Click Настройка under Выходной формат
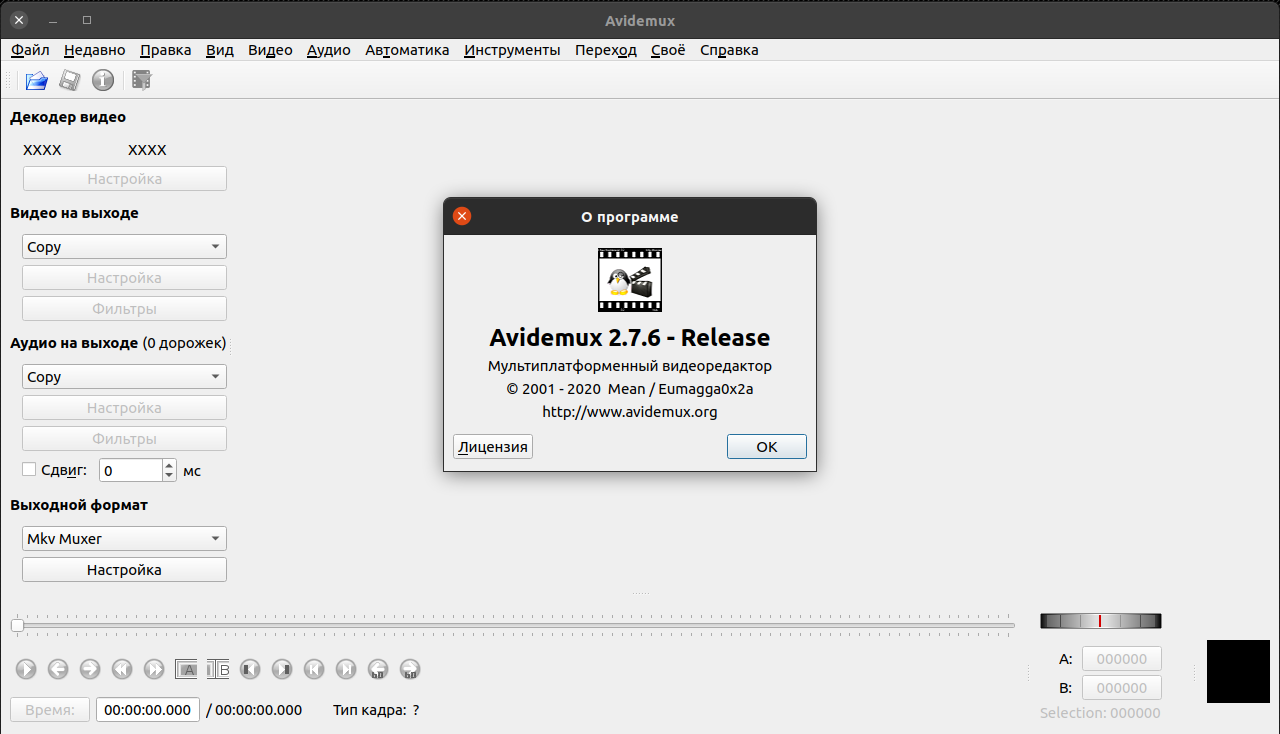 [x=124, y=570]
